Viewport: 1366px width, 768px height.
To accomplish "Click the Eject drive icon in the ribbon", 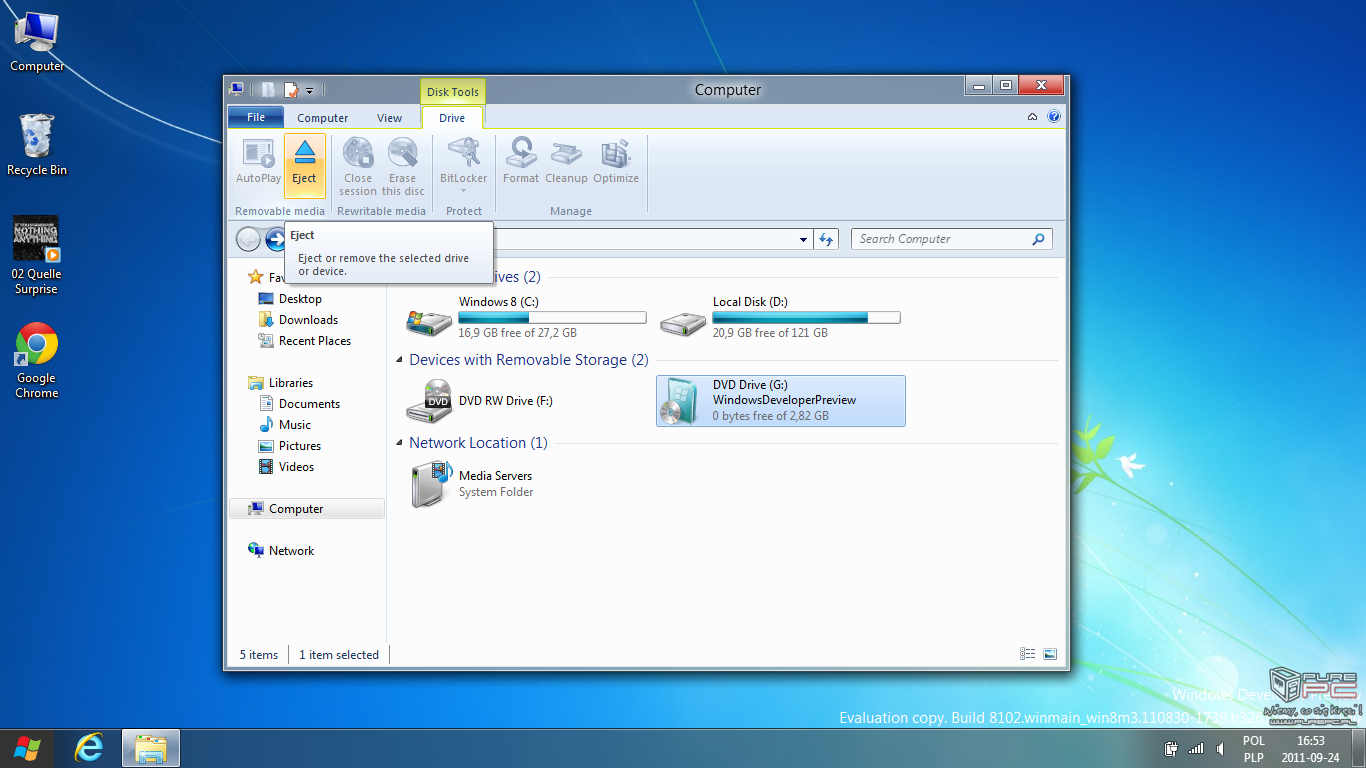I will [304, 154].
